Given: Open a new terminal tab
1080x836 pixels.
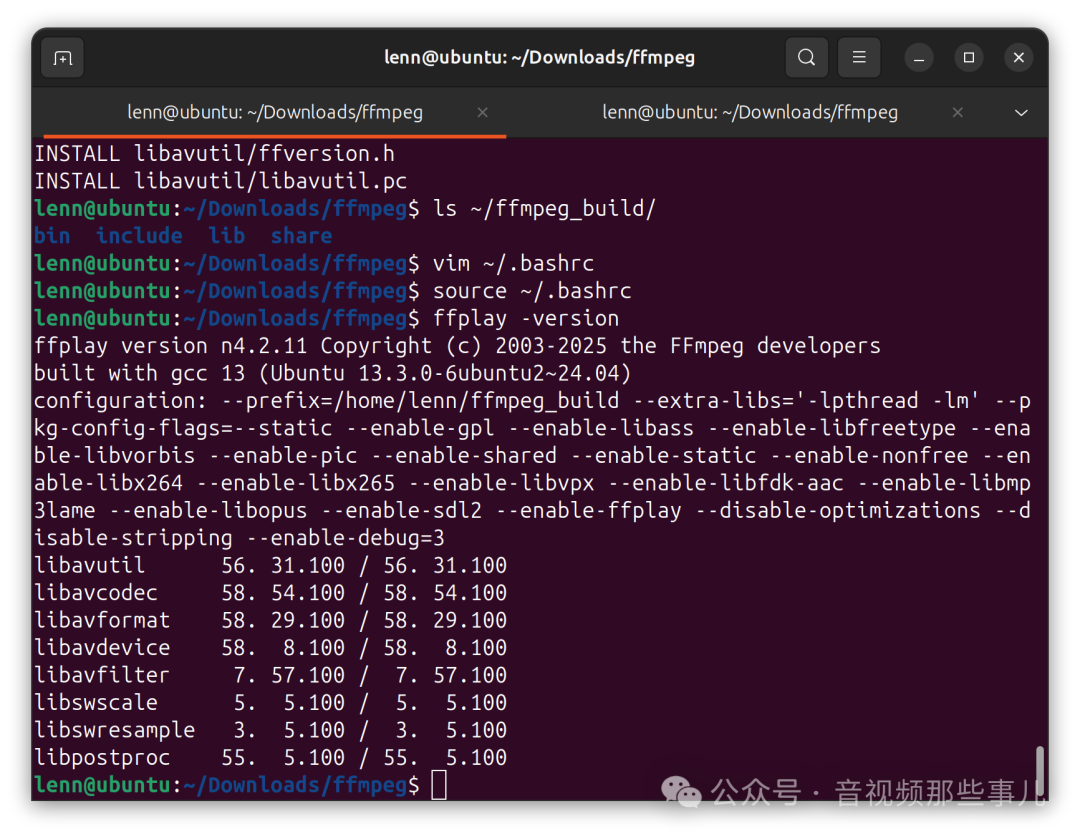Looking at the screenshot, I should pos(63,58).
